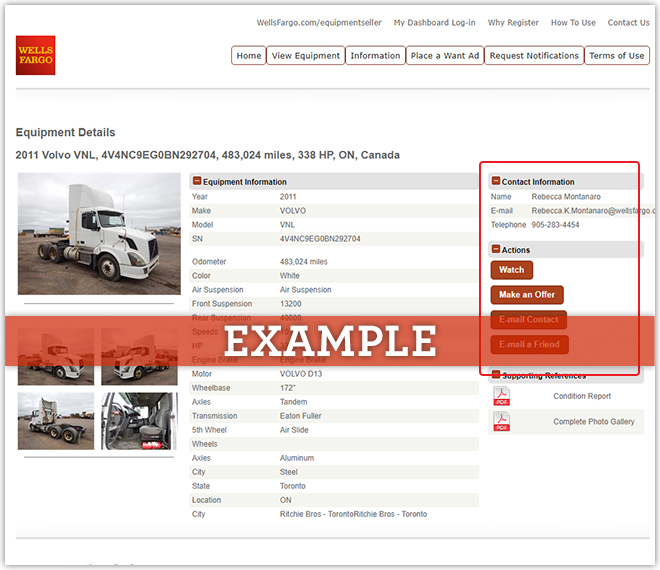Click the SN value 4V4NC9EG0BN292704
Image resolution: width=660 pixels, height=570 pixels.
[320, 239]
